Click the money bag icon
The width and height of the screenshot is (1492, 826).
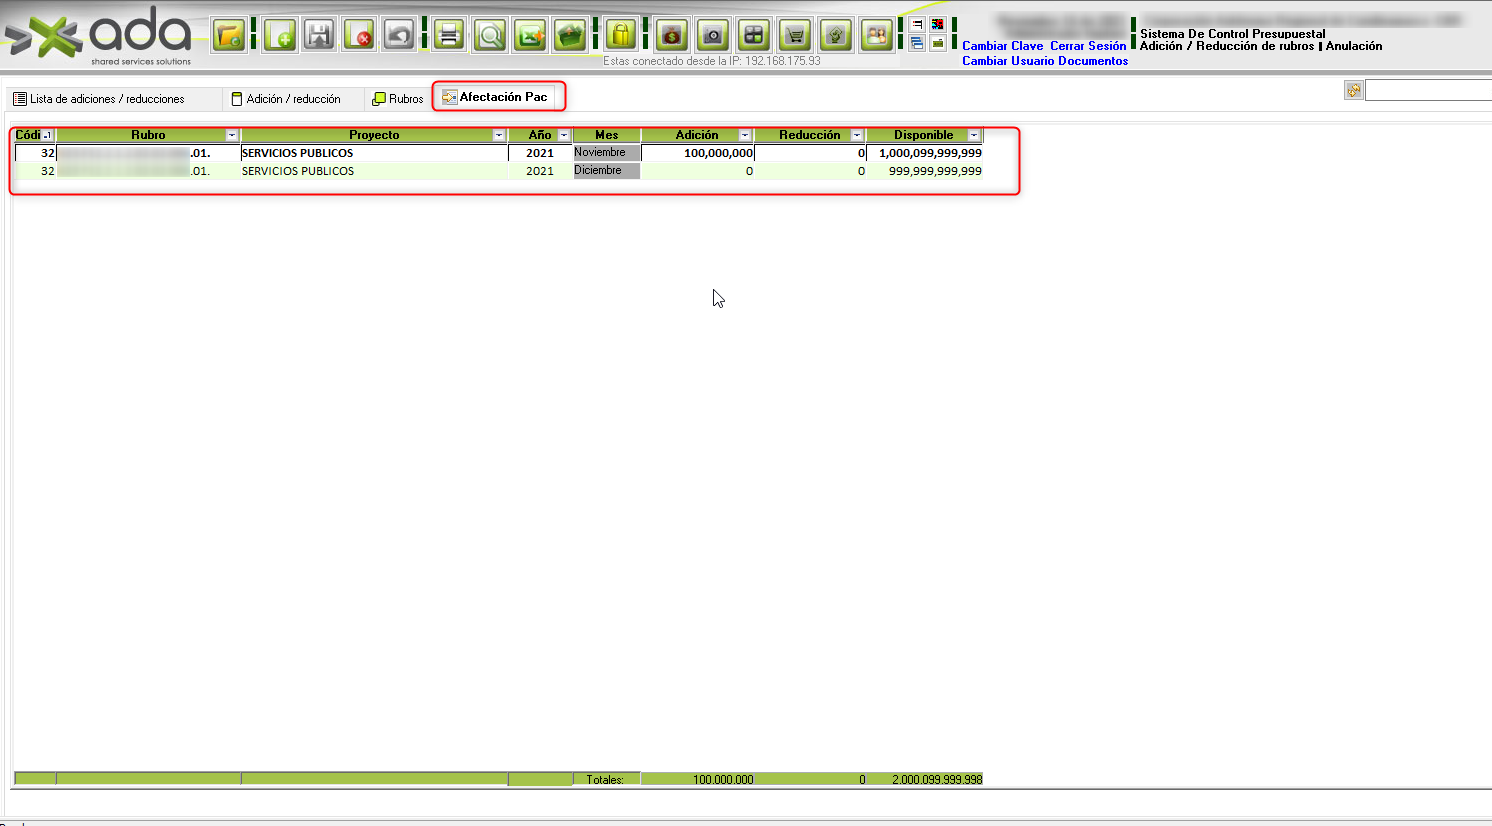(671, 36)
